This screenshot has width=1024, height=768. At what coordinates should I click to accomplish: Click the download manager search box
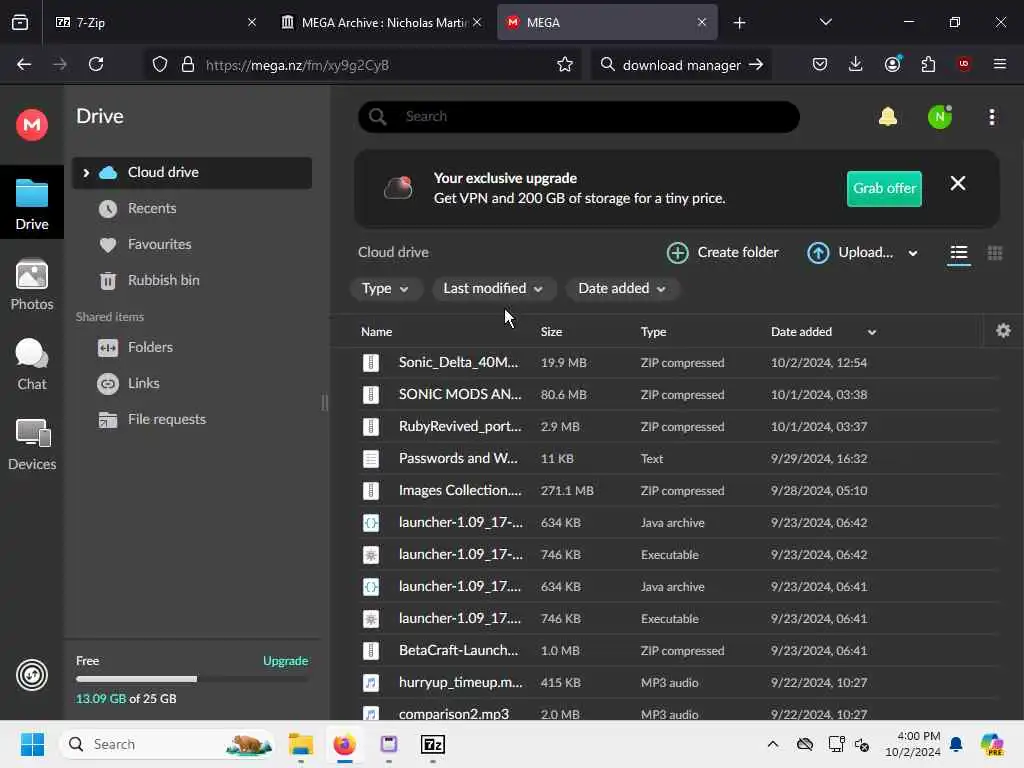[x=681, y=65]
